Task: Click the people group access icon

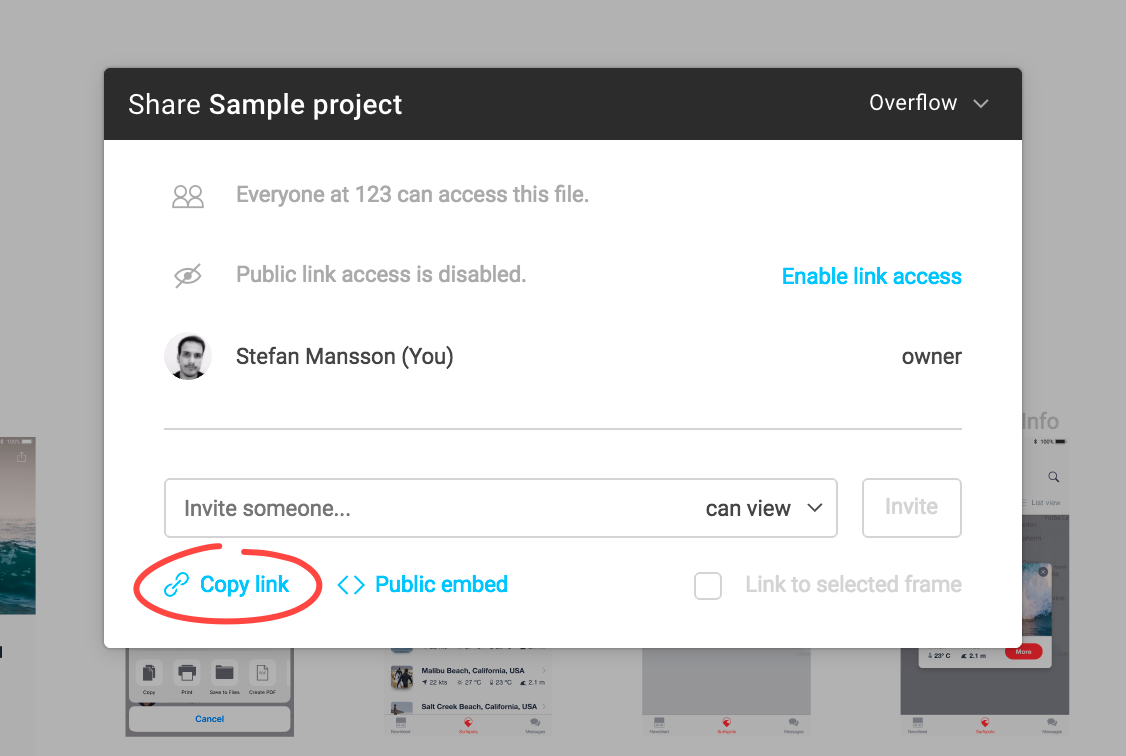Action: [188, 196]
